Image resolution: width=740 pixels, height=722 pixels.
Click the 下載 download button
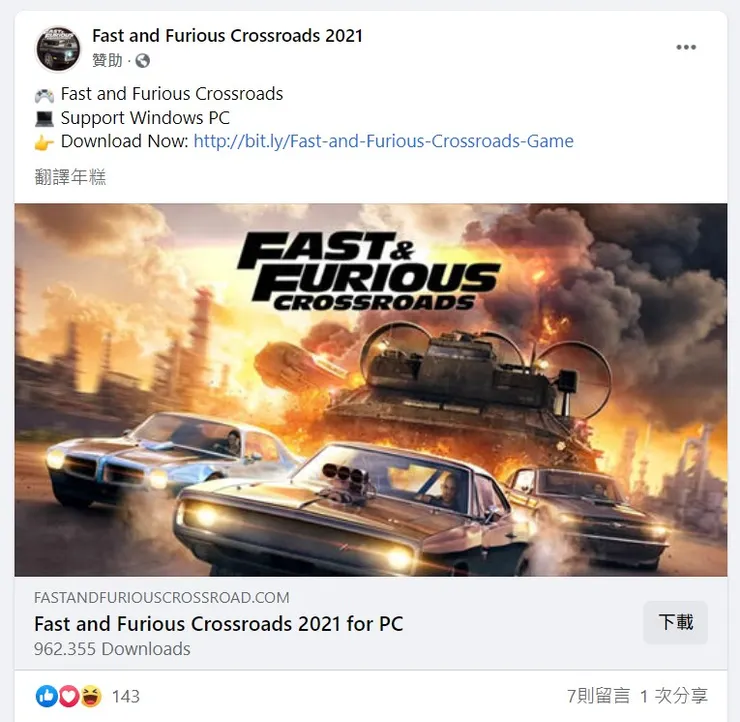675,622
